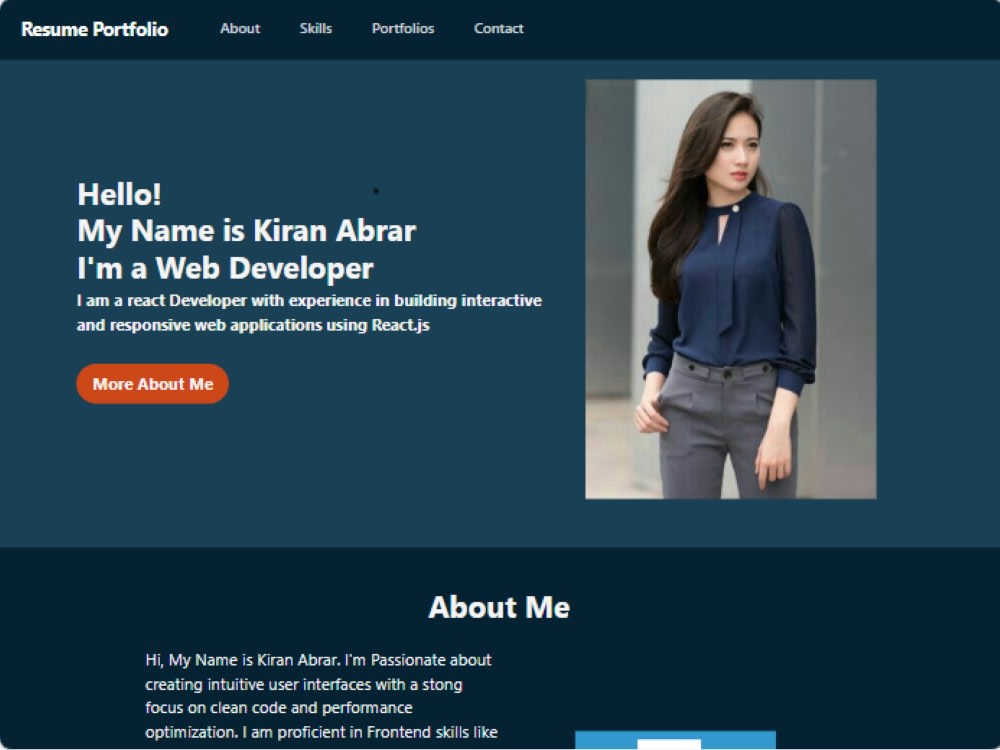Click 'creating intuitive user interfaces' line

pyautogui.click(x=304, y=684)
